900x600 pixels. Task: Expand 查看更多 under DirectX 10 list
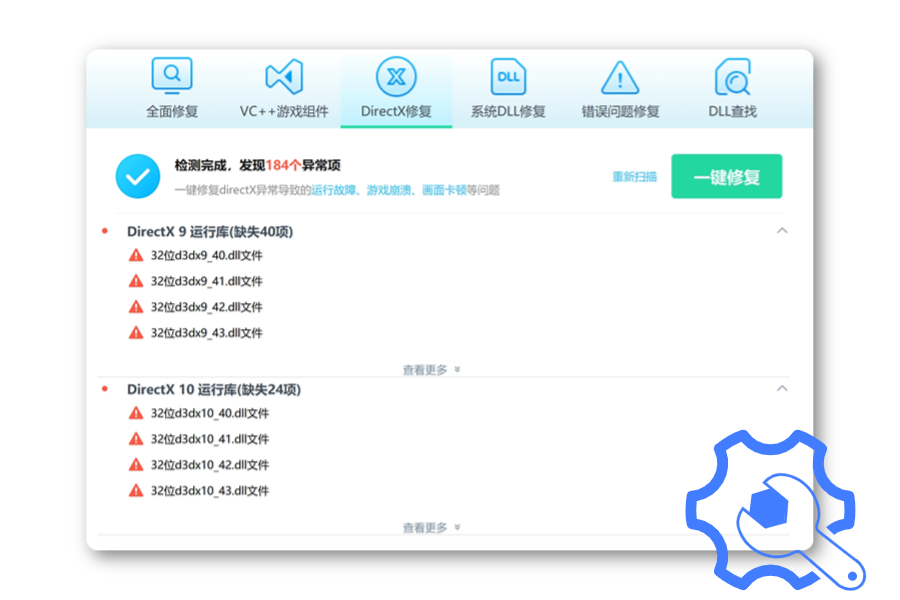(431, 528)
